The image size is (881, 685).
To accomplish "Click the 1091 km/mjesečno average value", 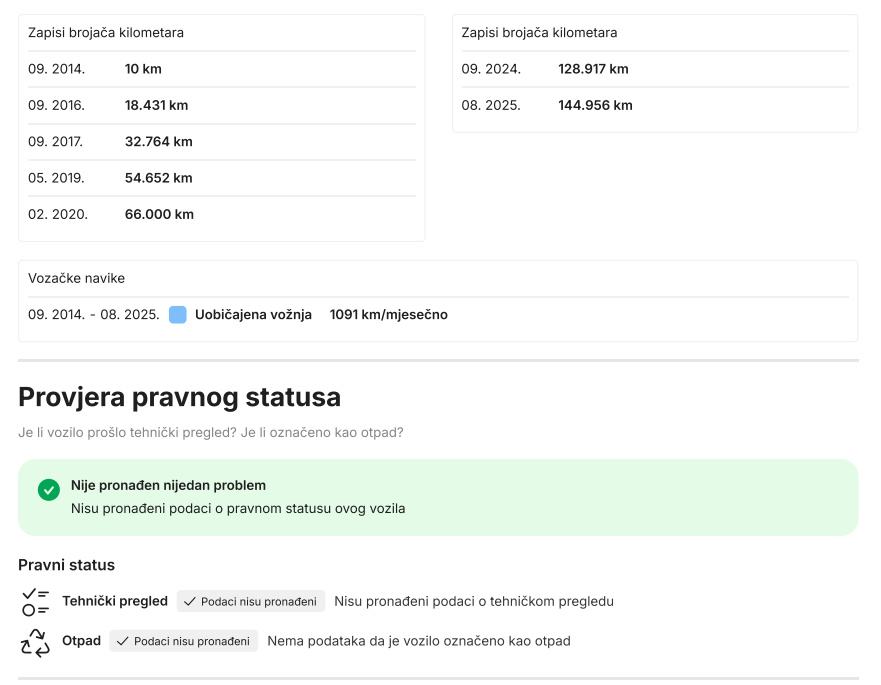I will click(388, 315).
